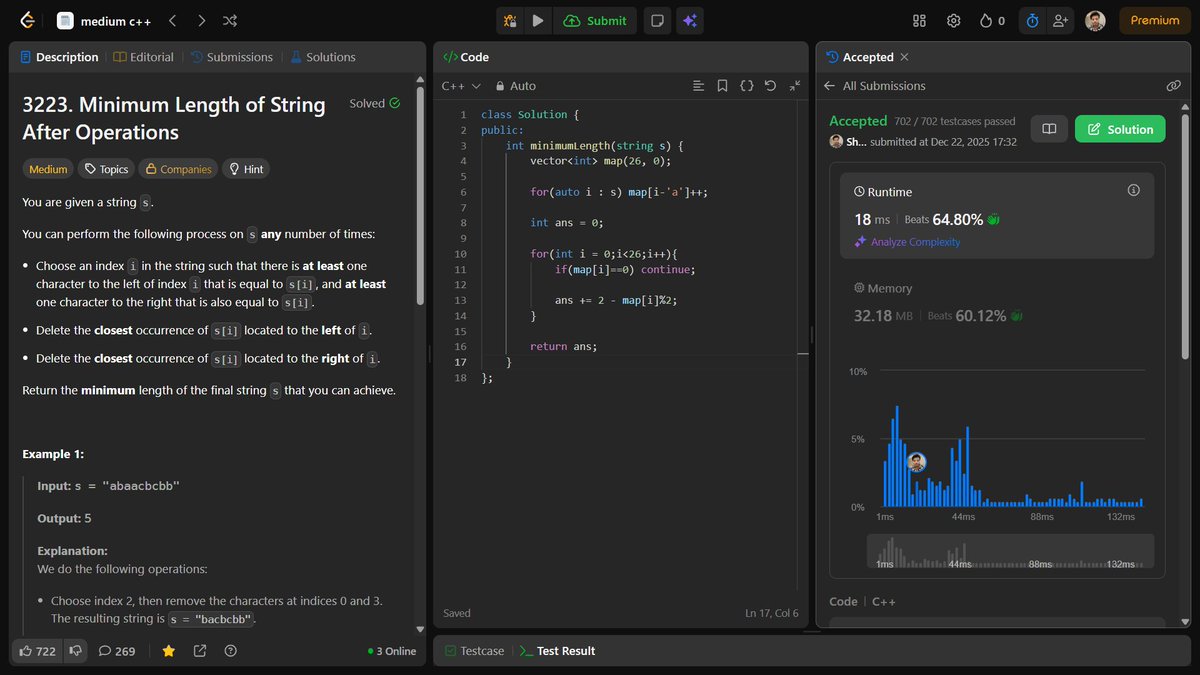Expand the Hint section
The height and width of the screenshot is (675, 1200).
tap(246, 168)
